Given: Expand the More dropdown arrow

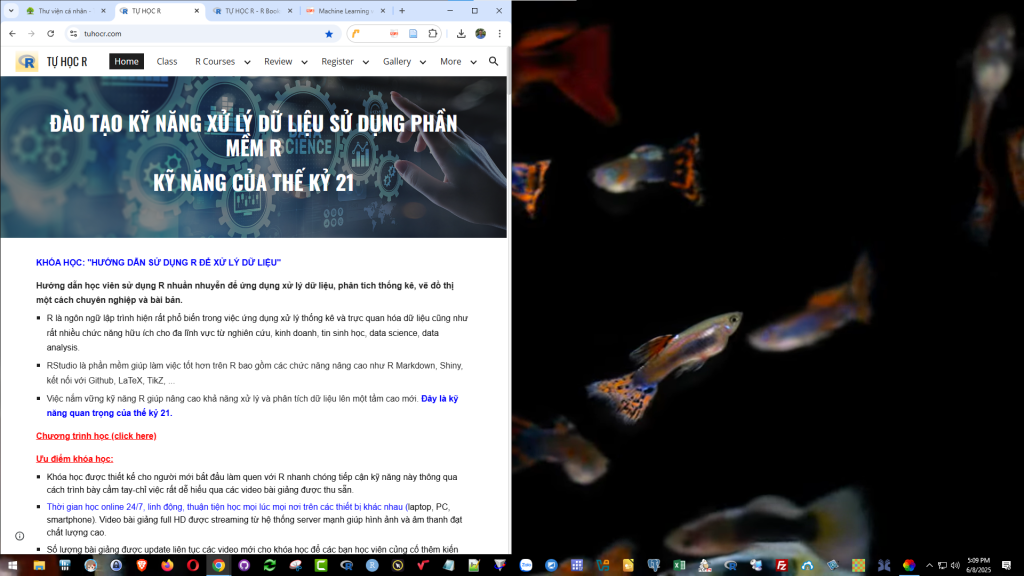Looking at the screenshot, I should [473, 62].
